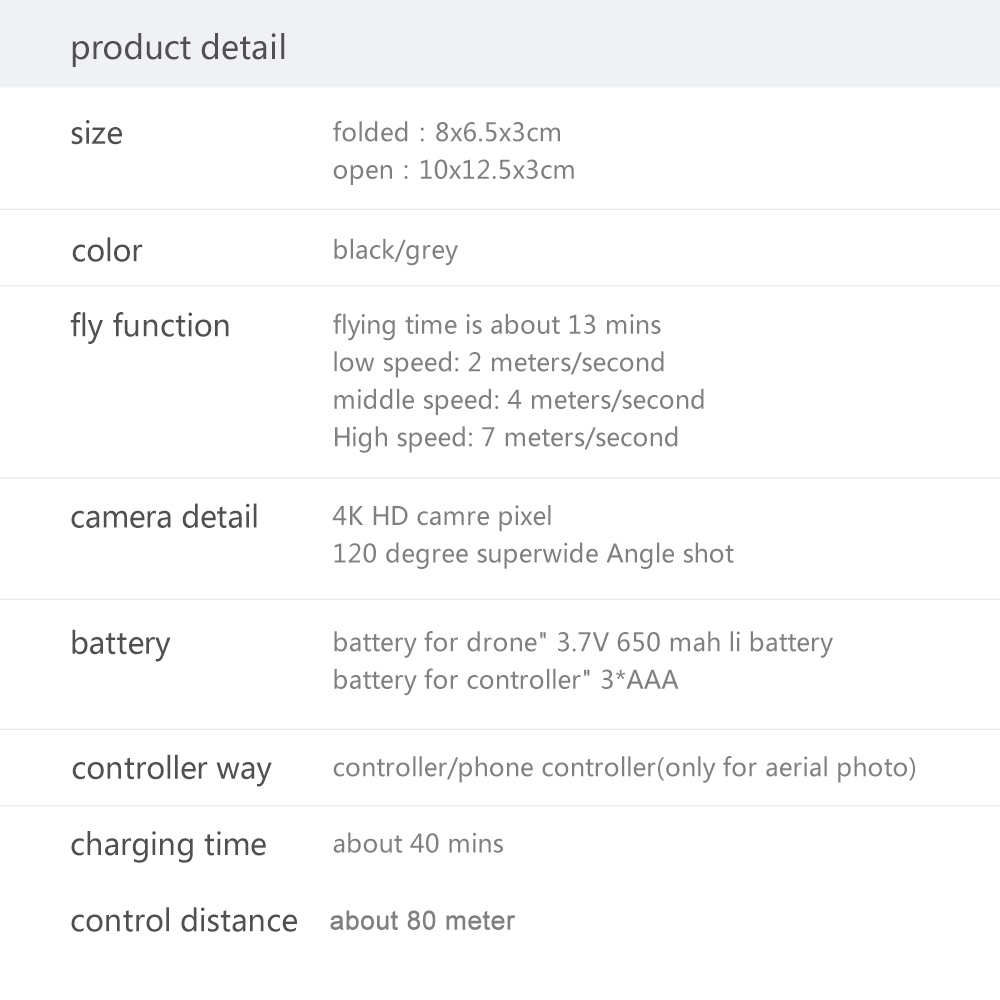Click the 120 degree superwide Angle text
Viewport: 1000px width, 1000px height.
(x=533, y=554)
